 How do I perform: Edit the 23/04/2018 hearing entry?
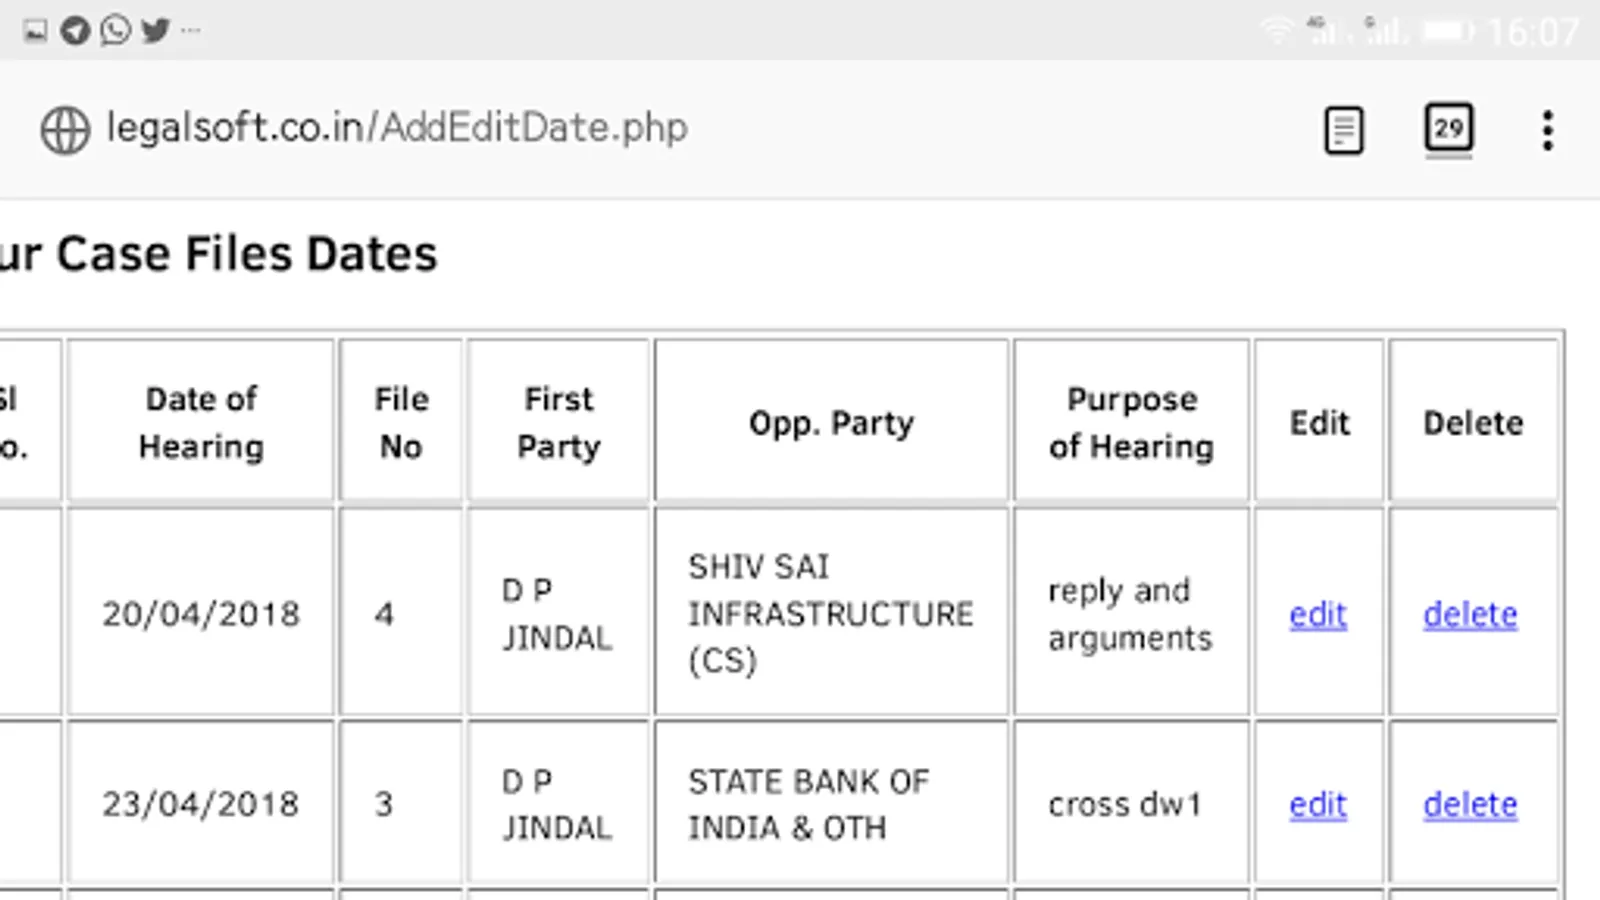(1318, 804)
